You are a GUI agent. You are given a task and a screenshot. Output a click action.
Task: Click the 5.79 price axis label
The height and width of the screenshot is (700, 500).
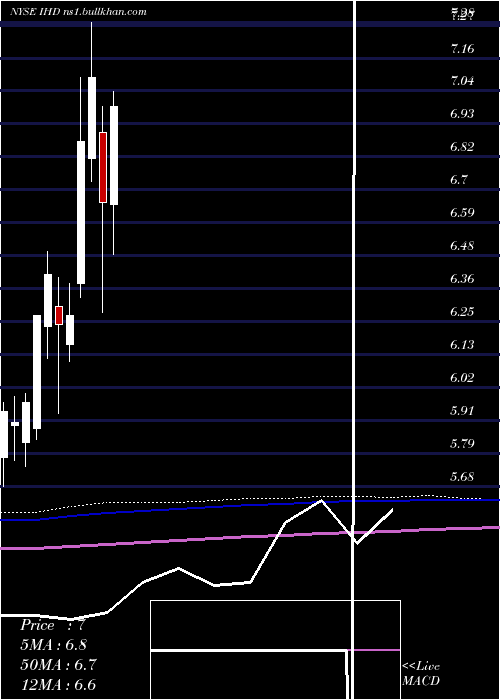pyautogui.click(x=462, y=444)
